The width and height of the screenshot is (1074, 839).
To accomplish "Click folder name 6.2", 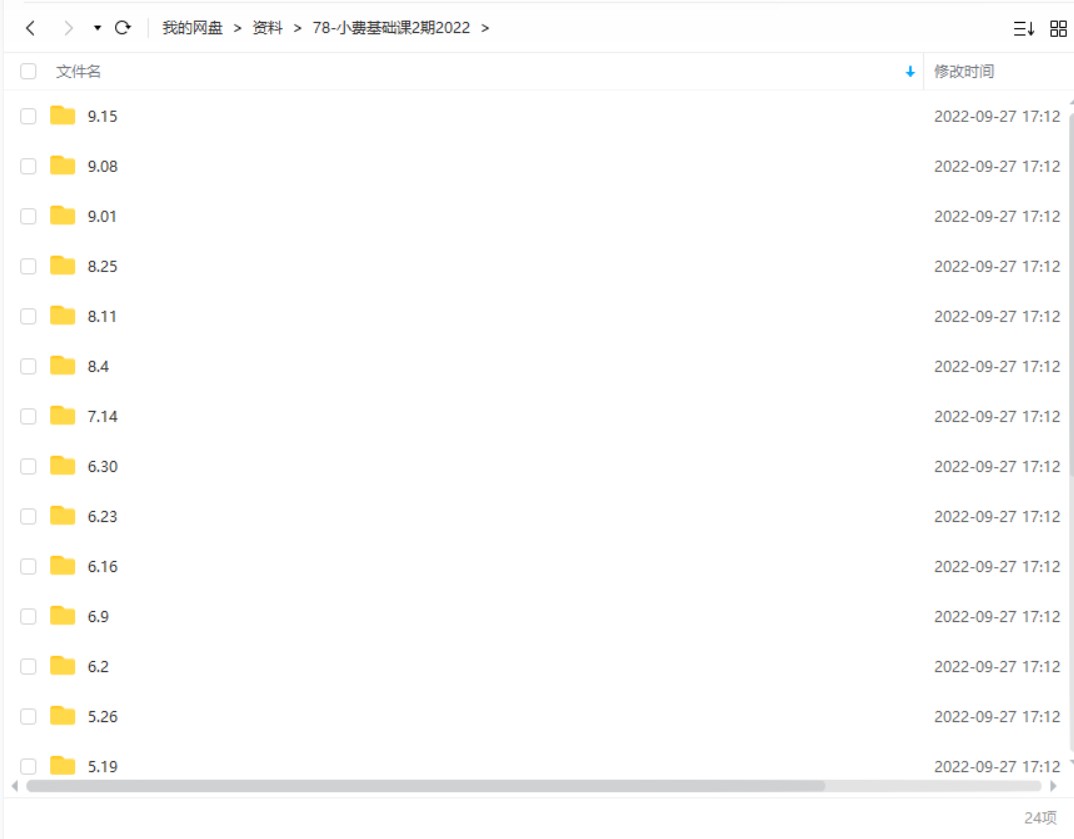I will [x=98, y=666].
